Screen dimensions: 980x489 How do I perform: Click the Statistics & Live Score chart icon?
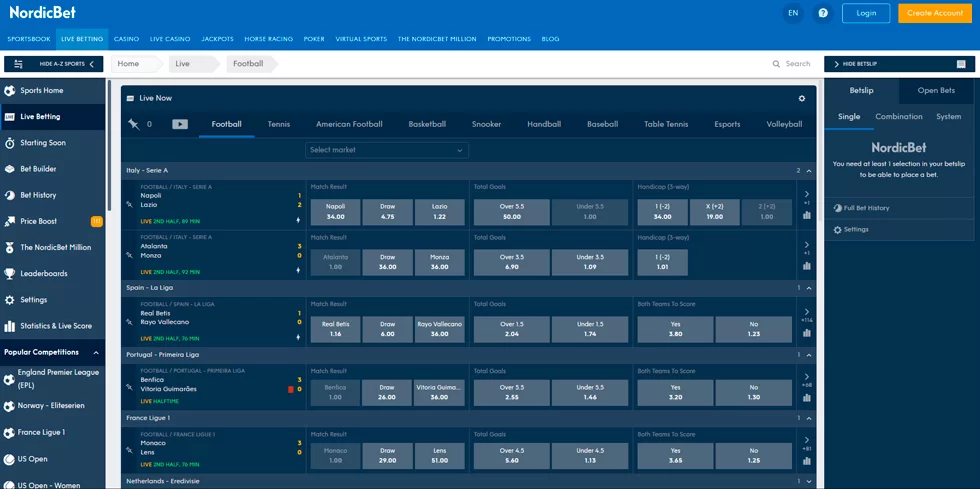click(9, 326)
